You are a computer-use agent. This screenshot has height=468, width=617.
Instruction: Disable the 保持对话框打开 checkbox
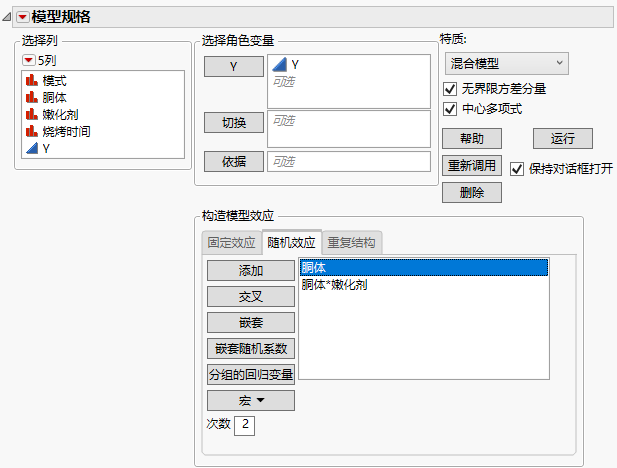coord(517,168)
